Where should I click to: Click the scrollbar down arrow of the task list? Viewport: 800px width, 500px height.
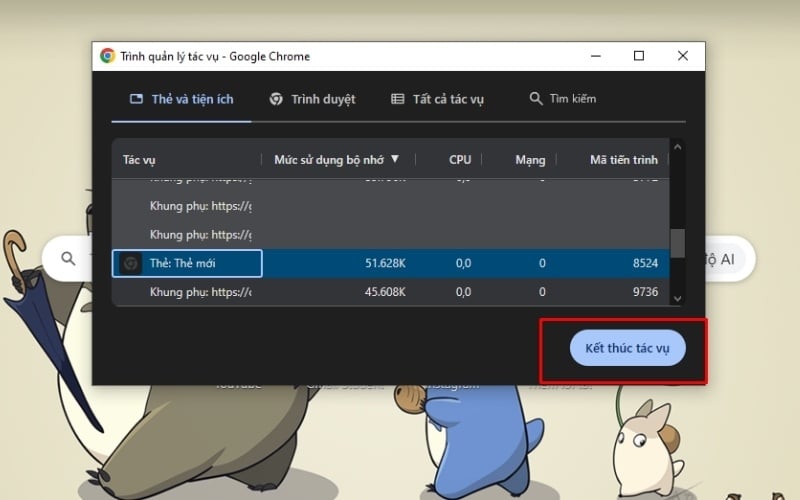click(x=678, y=298)
